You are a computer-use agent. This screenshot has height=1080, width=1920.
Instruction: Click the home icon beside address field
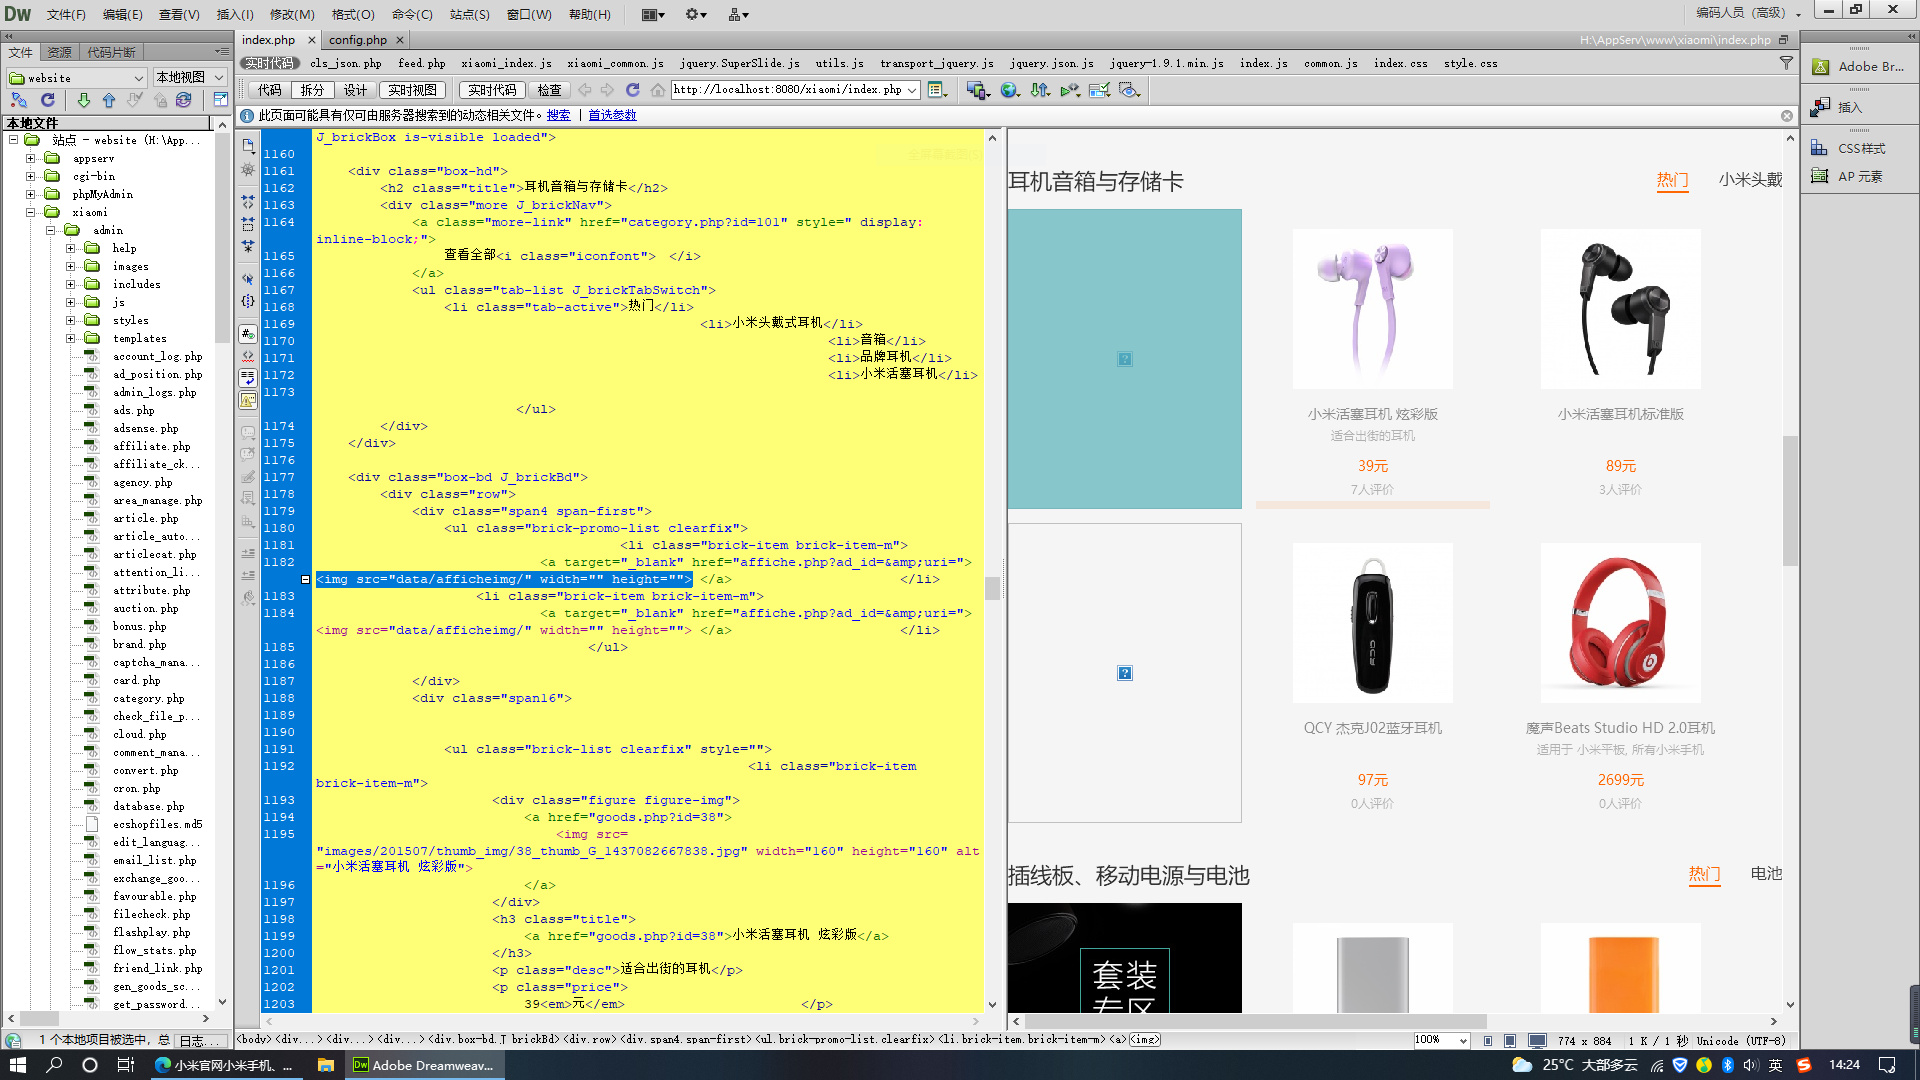click(657, 90)
